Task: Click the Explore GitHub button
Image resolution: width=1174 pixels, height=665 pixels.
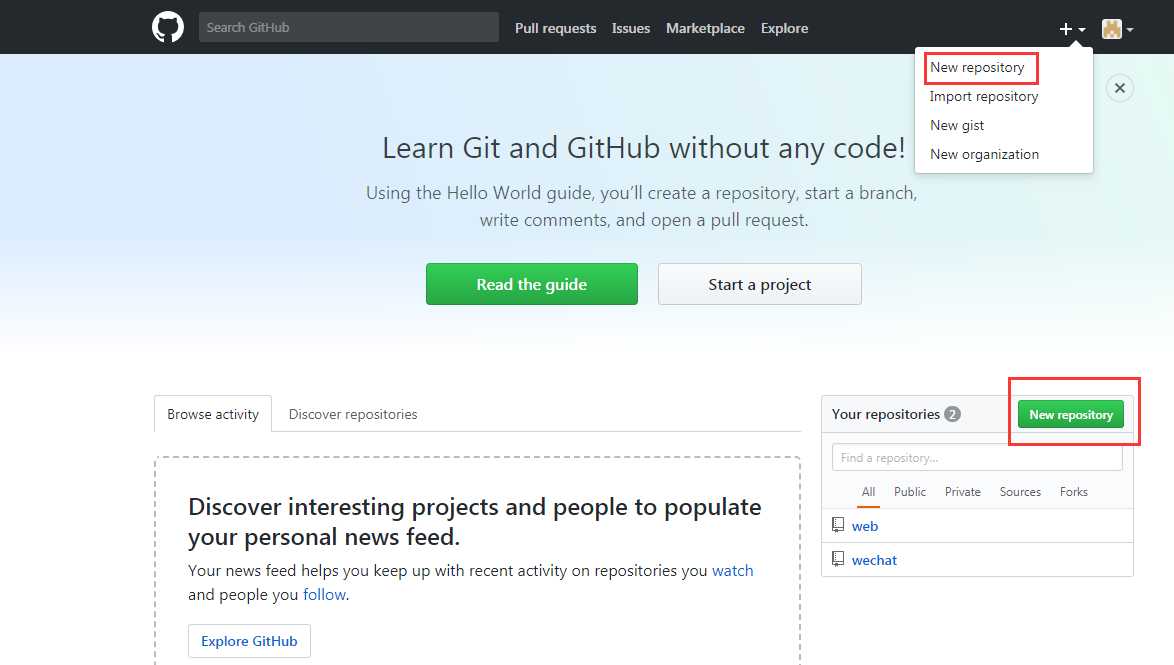Action: click(249, 641)
